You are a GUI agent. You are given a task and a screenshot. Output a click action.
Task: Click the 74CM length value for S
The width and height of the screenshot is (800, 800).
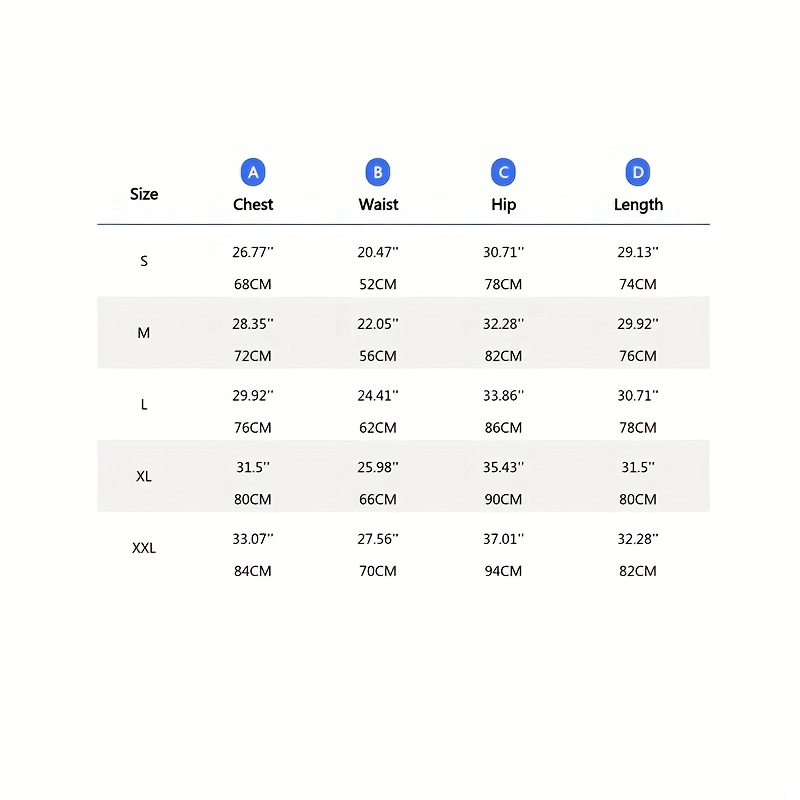click(638, 284)
